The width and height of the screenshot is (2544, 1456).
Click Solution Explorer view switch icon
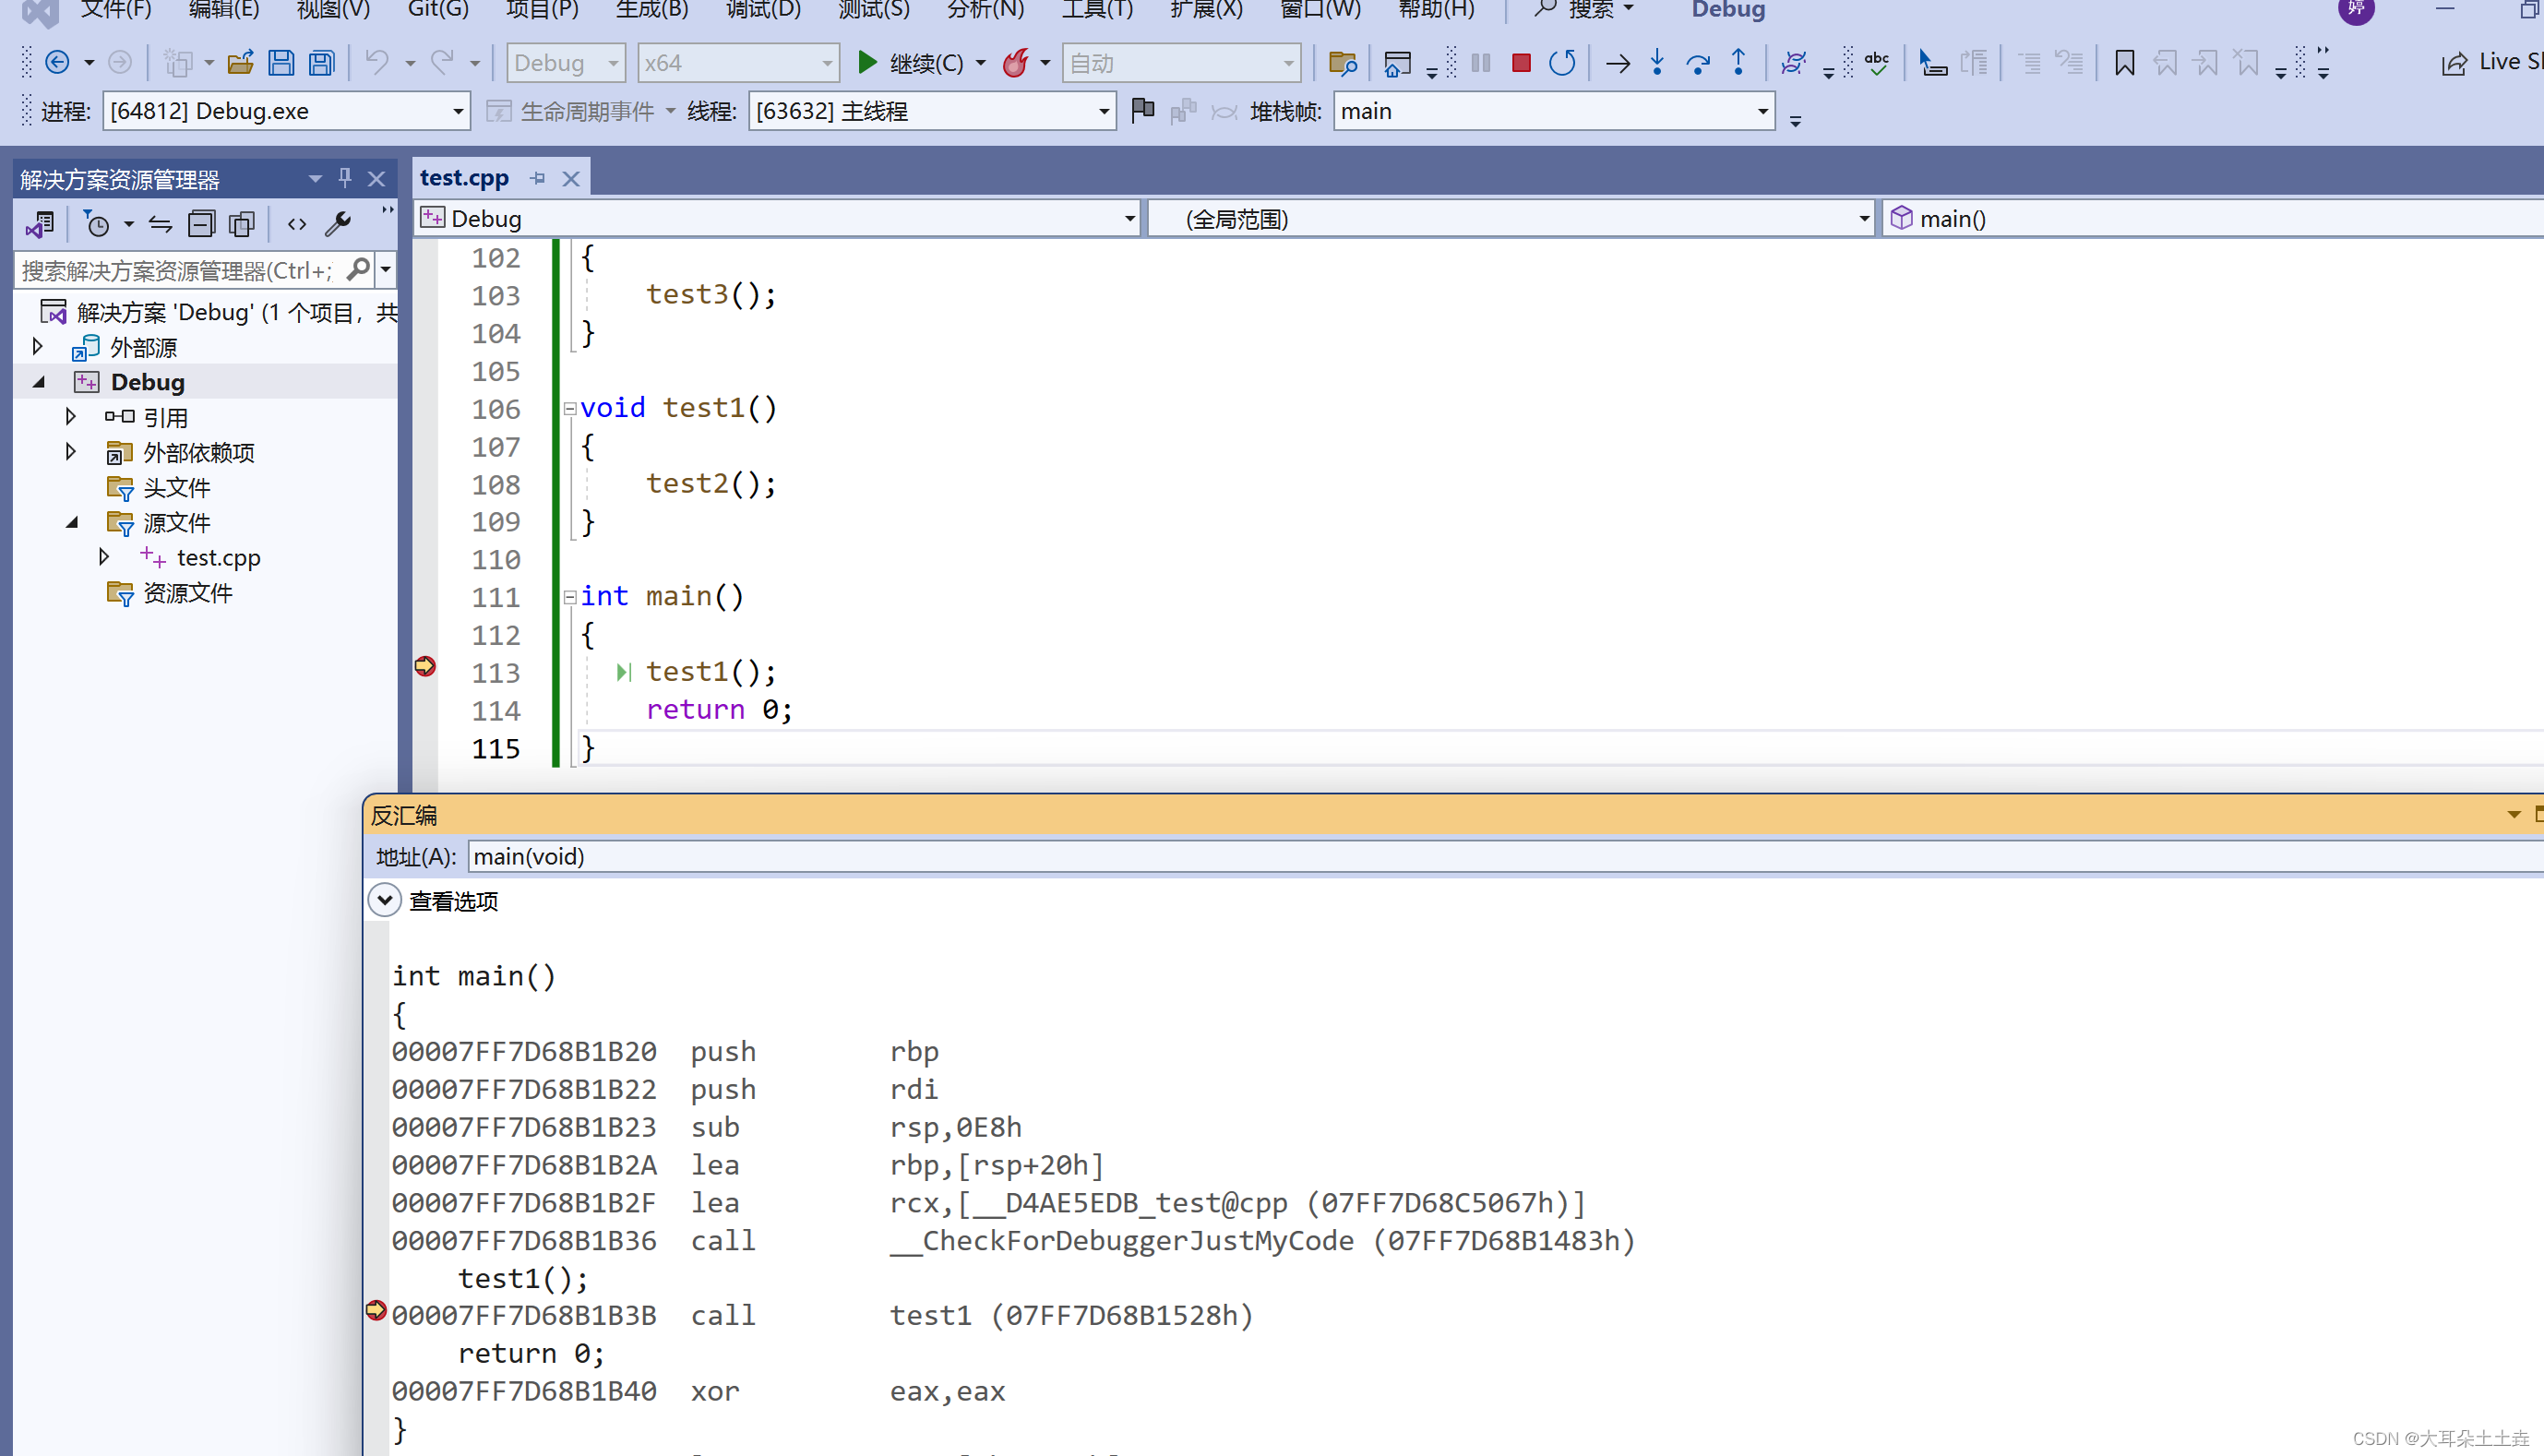(x=39, y=224)
